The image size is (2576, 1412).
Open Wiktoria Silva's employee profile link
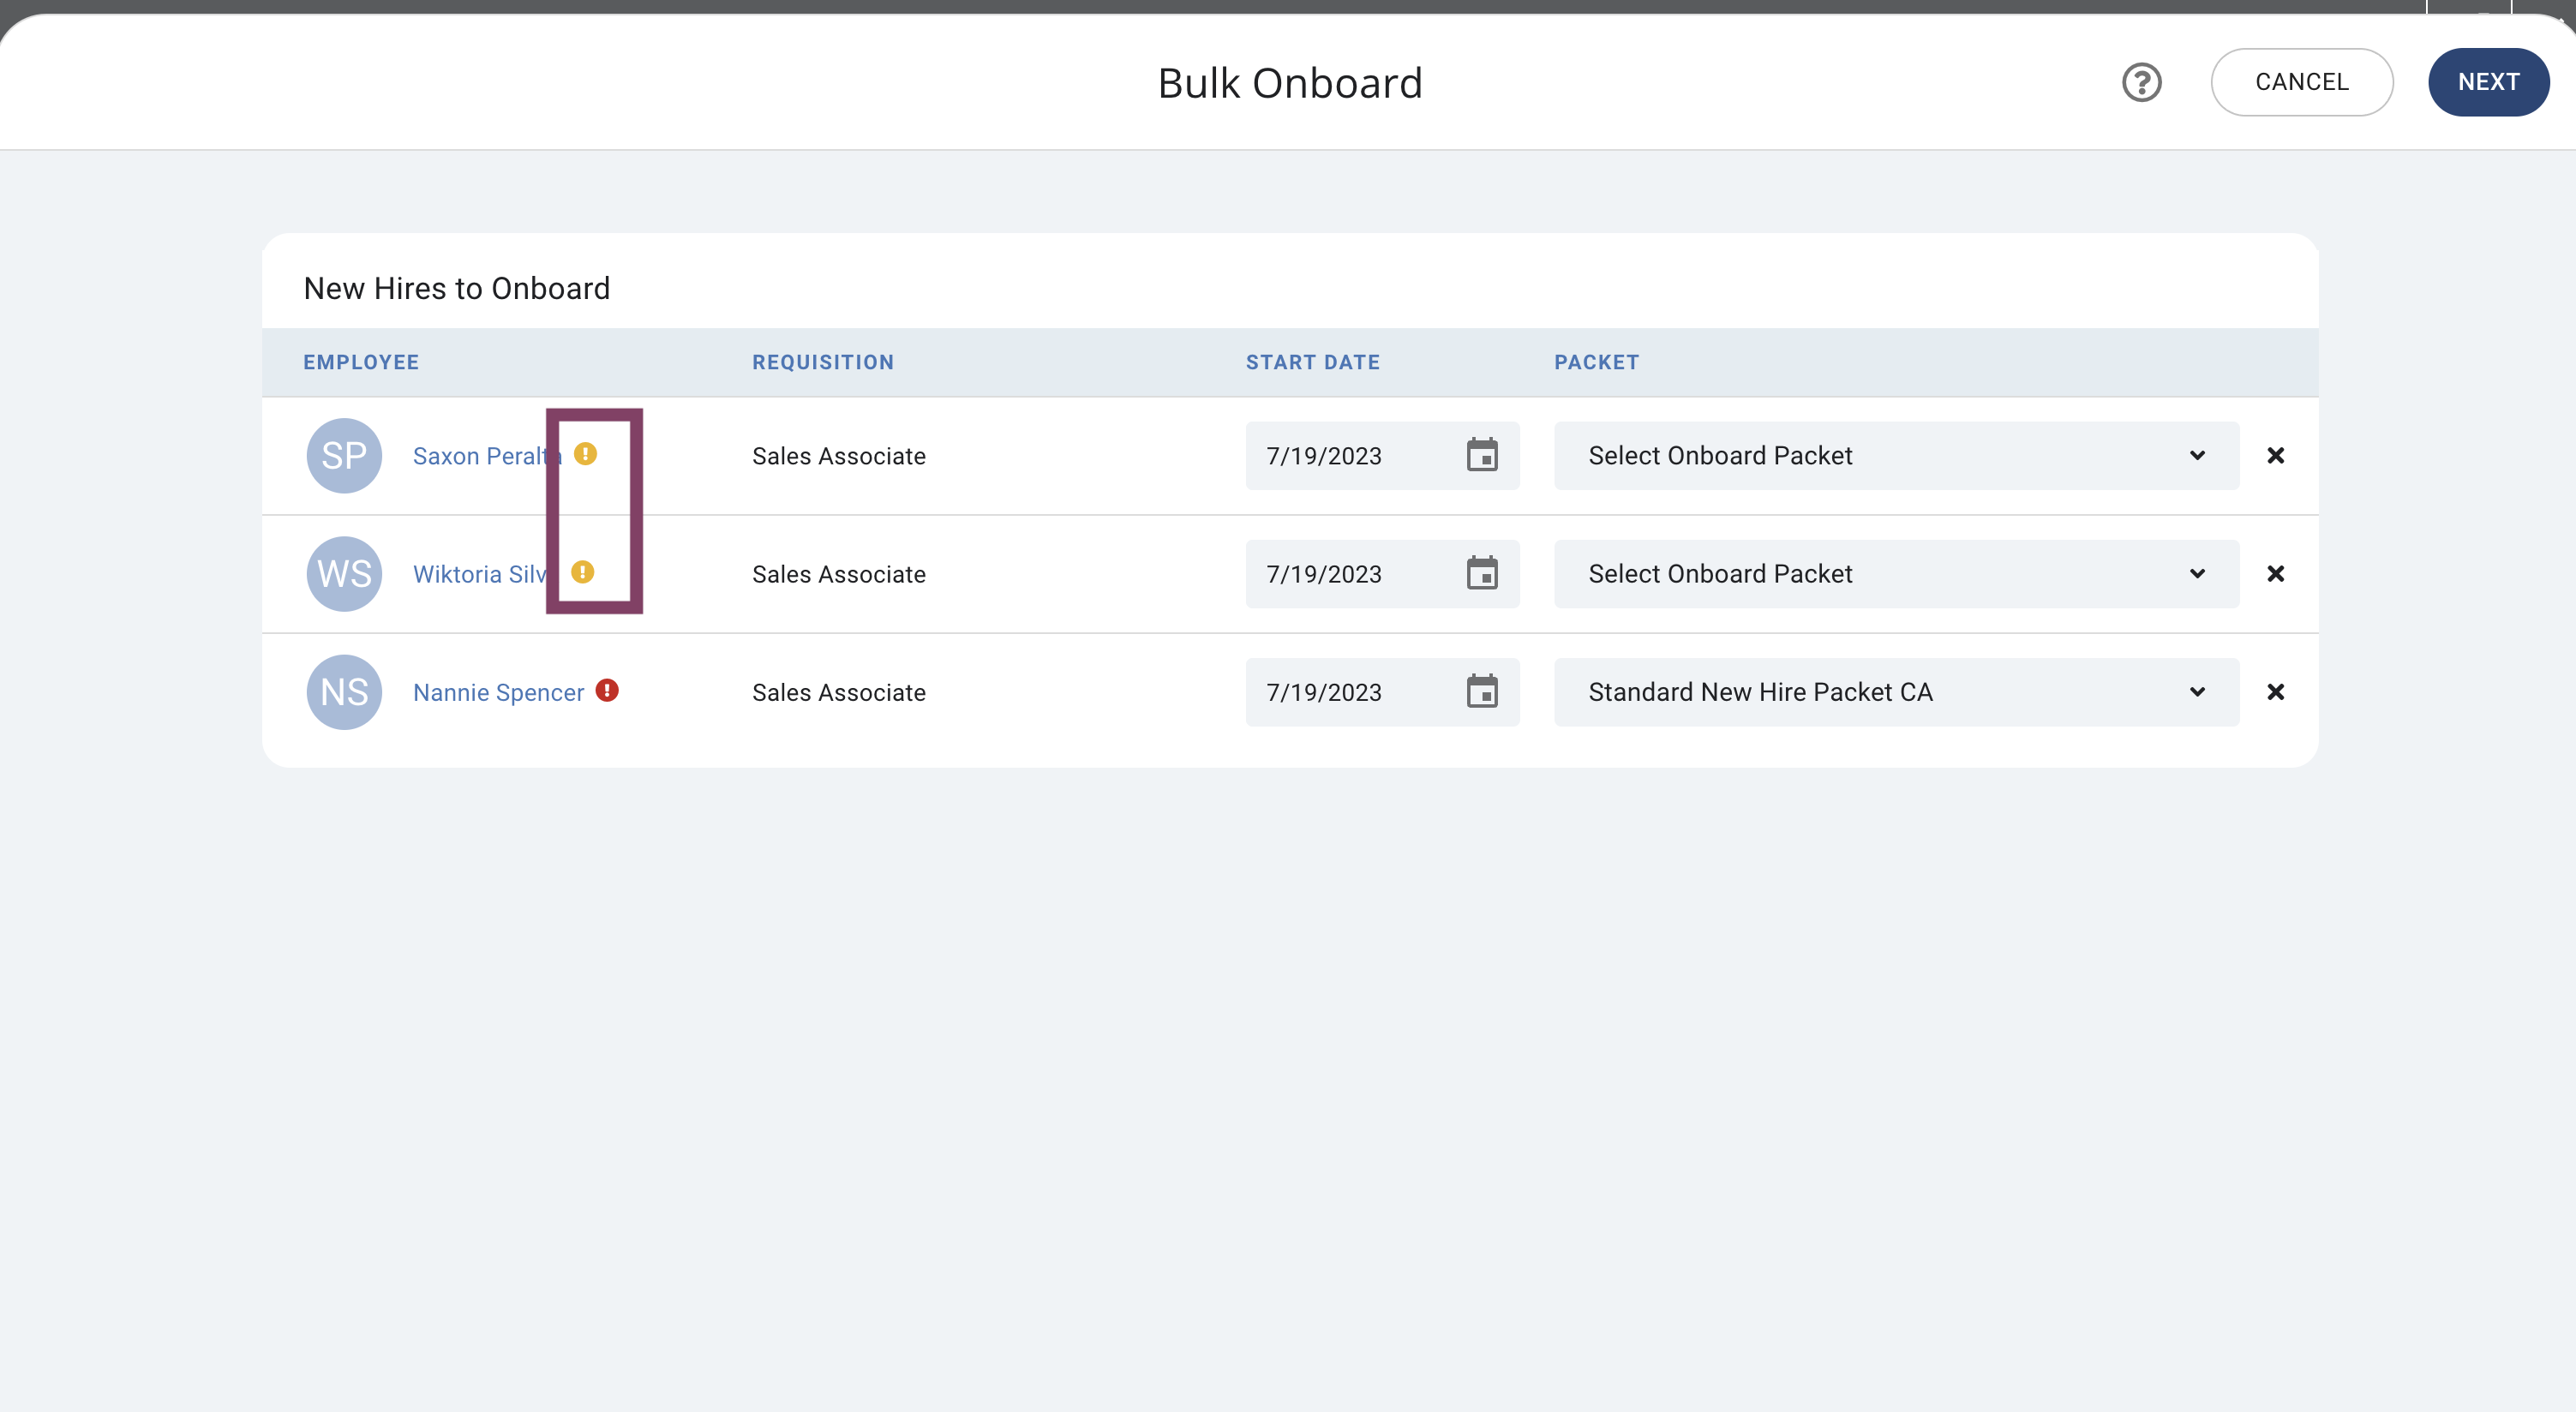point(485,574)
